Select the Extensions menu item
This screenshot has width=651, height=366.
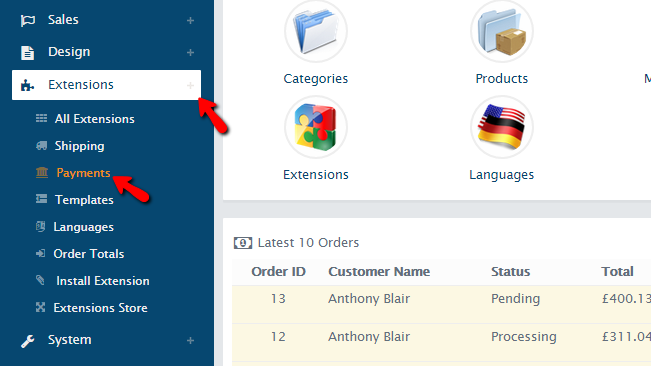tap(106, 85)
